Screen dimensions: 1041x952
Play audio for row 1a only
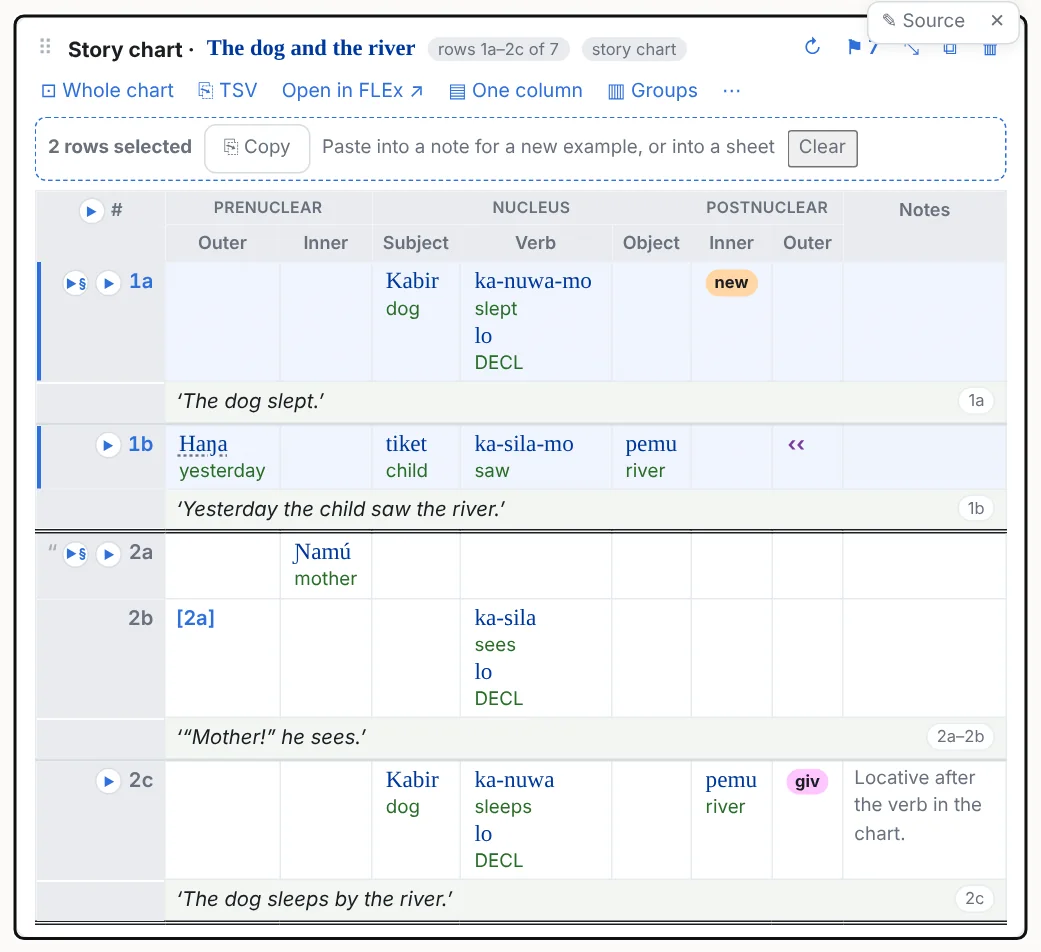108,283
